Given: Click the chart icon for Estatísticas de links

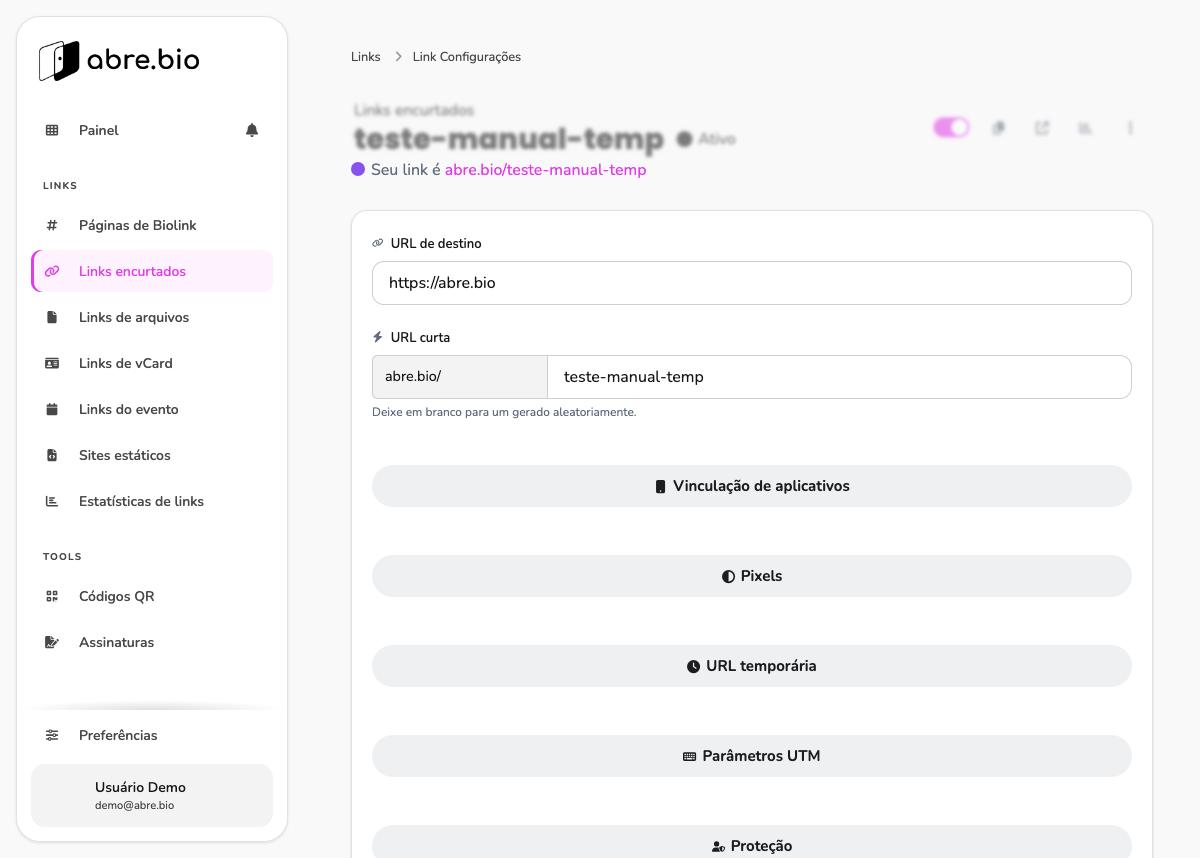Looking at the screenshot, I should point(52,501).
